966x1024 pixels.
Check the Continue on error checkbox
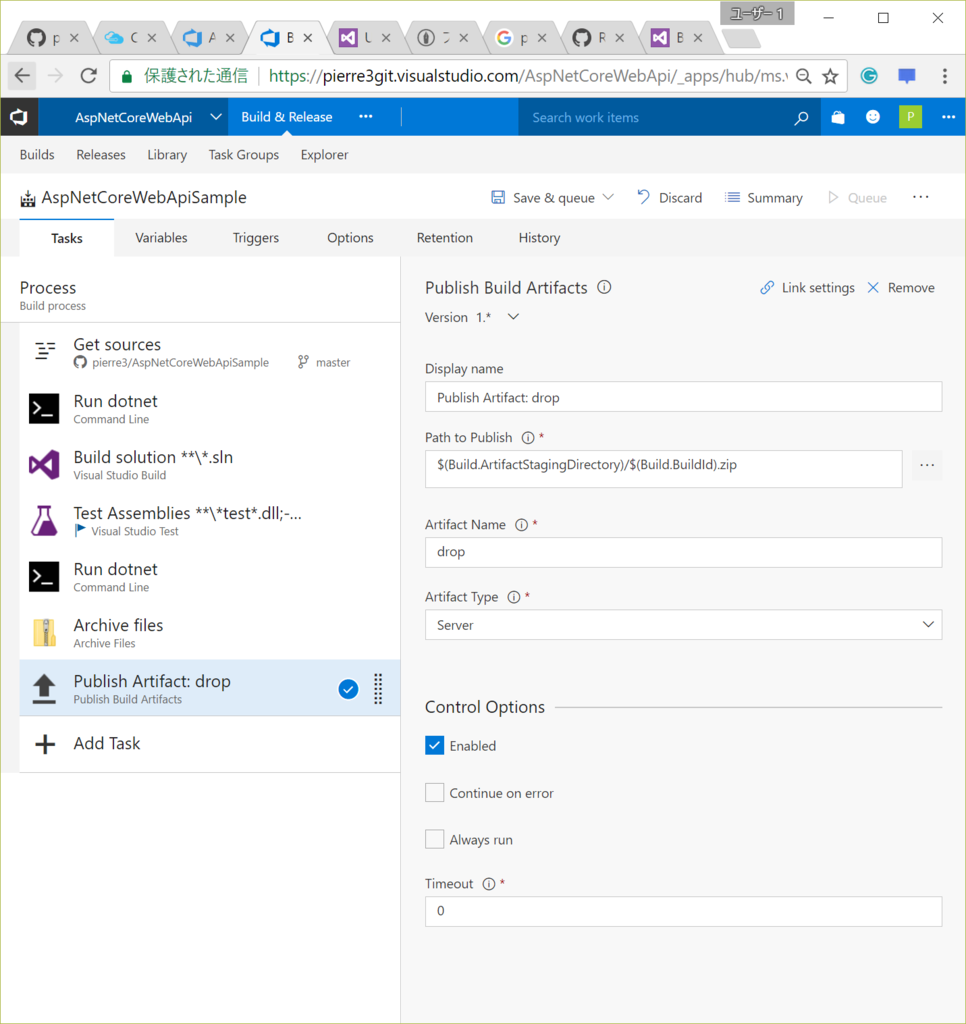pyautogui.click(x=434, y=793)
